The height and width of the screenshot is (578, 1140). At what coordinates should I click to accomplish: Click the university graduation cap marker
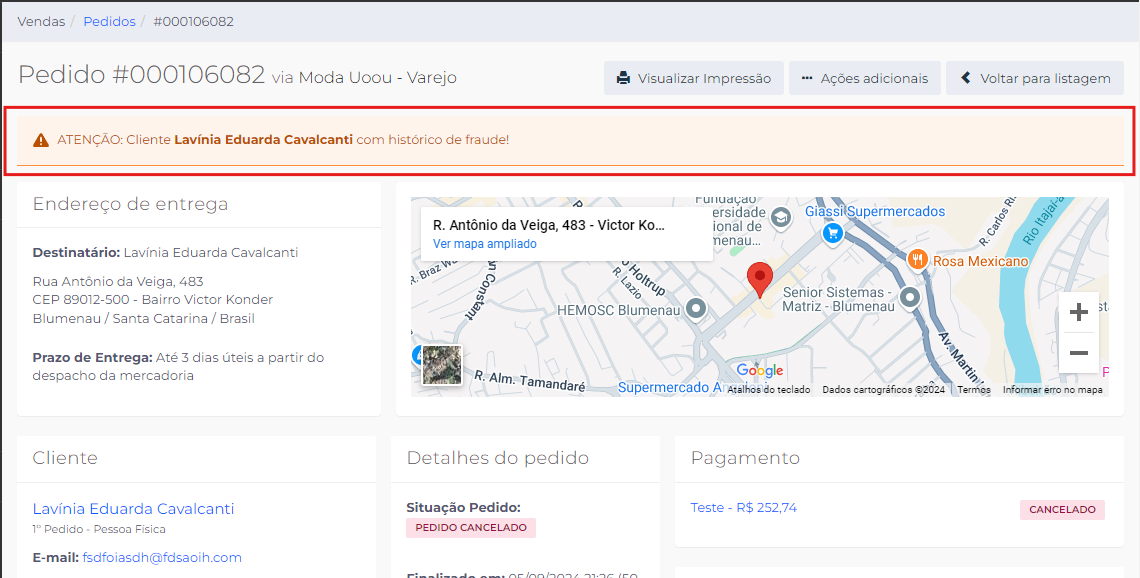[781, 217]
